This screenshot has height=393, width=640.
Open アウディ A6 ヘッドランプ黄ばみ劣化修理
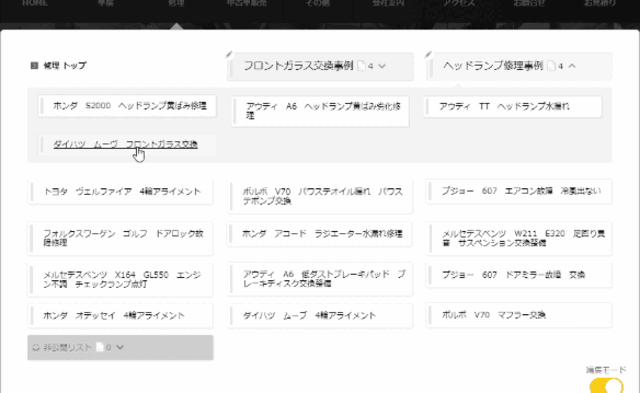tap(320, 111)
